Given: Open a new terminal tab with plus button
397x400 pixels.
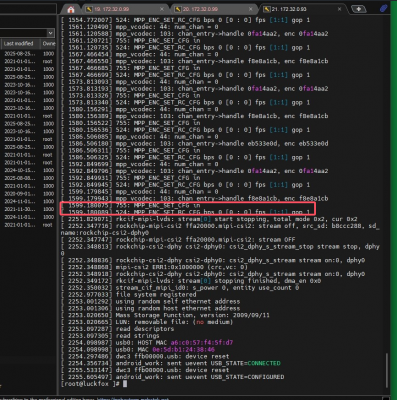Looking at the screenshot, I should 358,9.
